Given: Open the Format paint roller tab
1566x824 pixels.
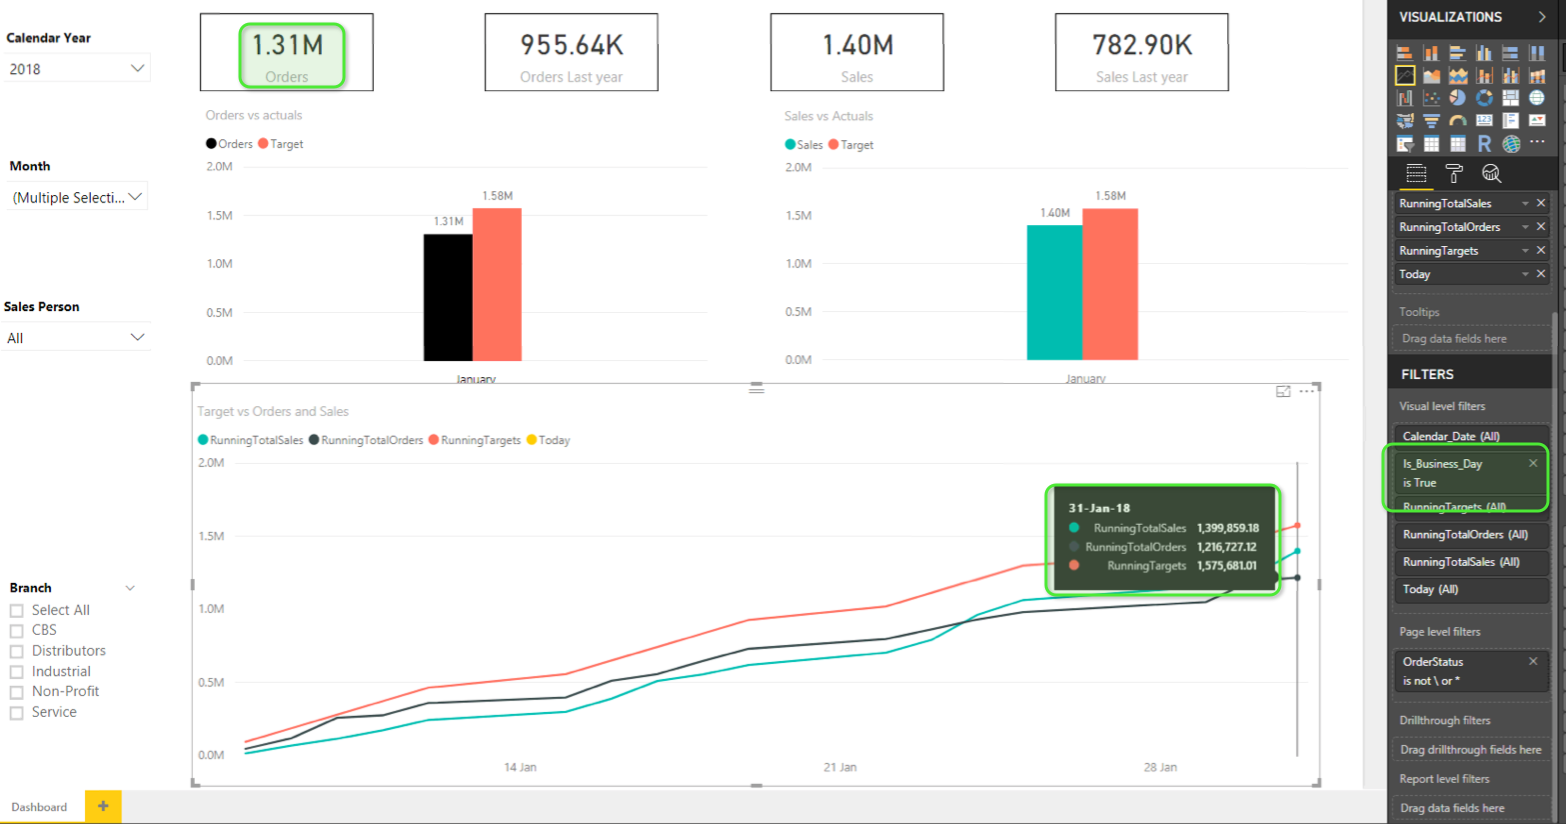Looking at the screenshot, I should point(1454,173).
